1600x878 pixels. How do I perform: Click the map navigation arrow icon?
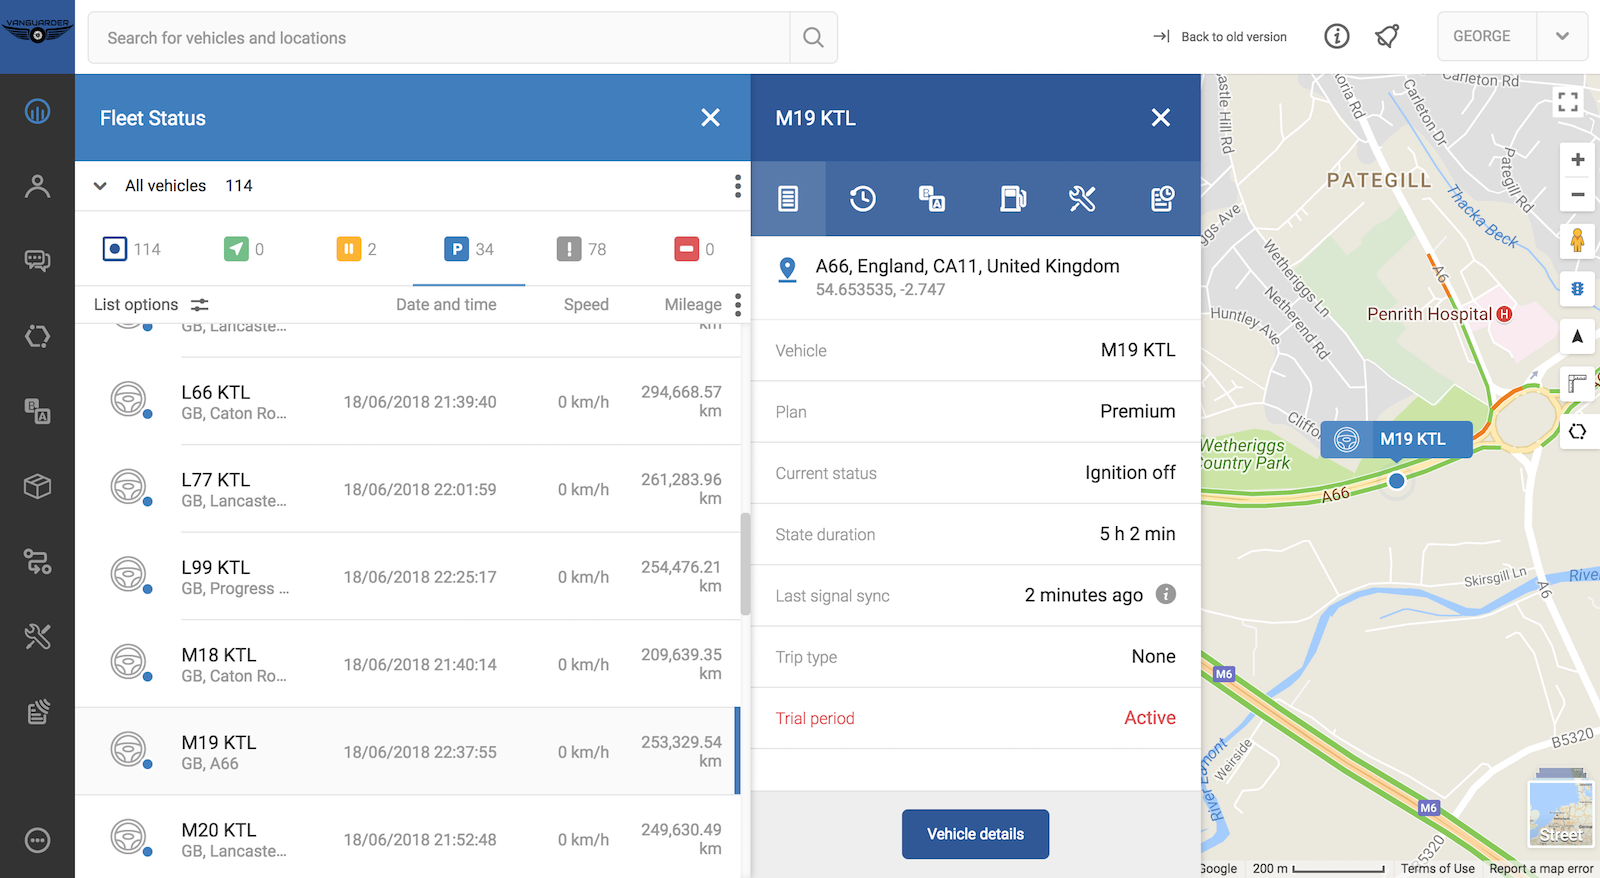point(1577,336)
